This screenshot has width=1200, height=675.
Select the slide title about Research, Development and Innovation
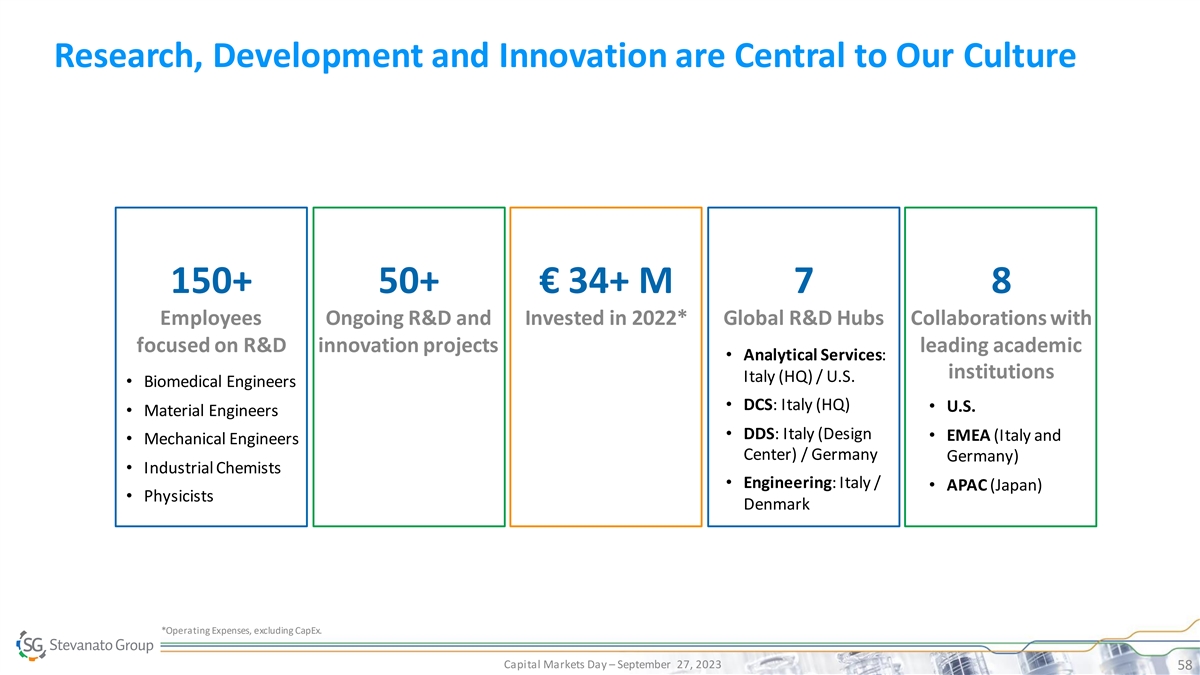click(565, 57)
